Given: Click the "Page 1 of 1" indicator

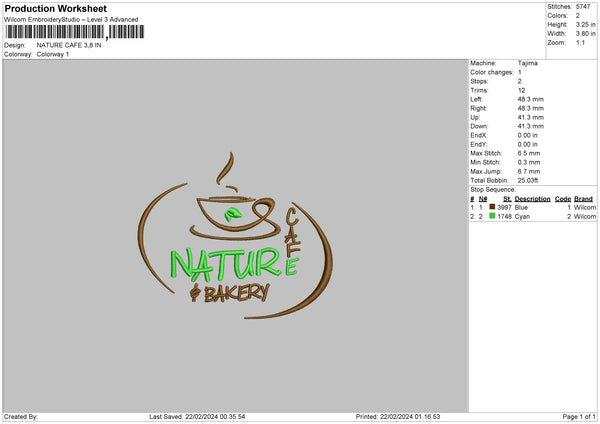Looking at the screenshot, I should tap(579, 417).
